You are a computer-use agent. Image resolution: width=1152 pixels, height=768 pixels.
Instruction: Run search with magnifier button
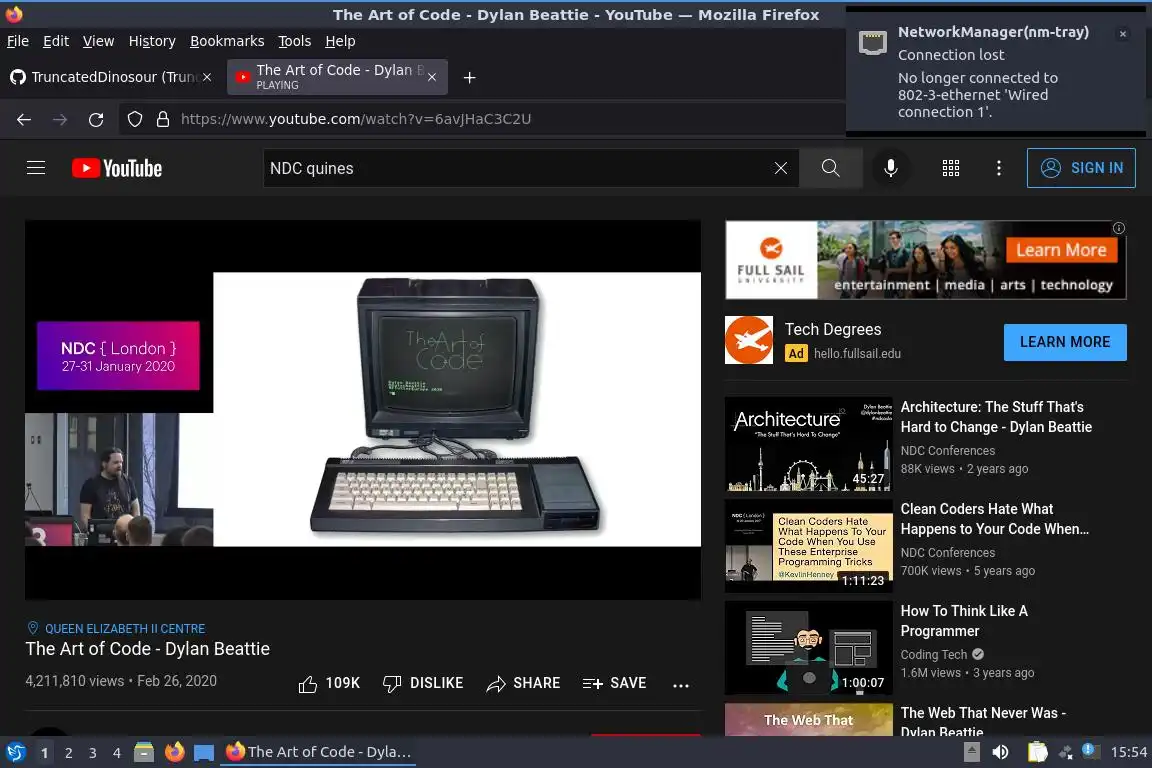tap(830, 168)
